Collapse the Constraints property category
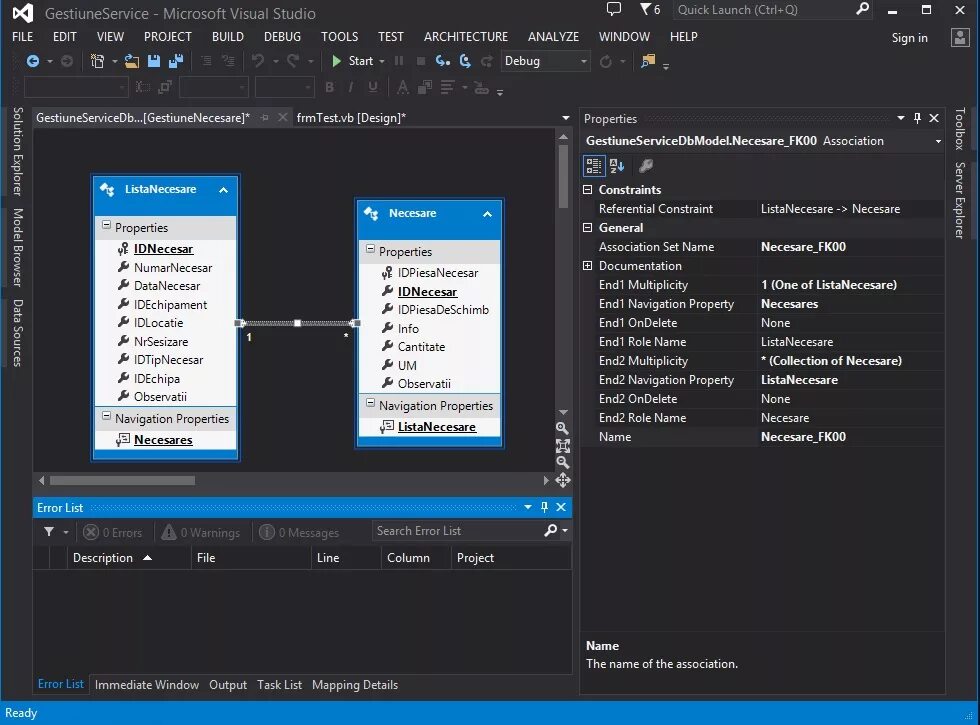This screenshot has width=980, height=725. [588, 189]
